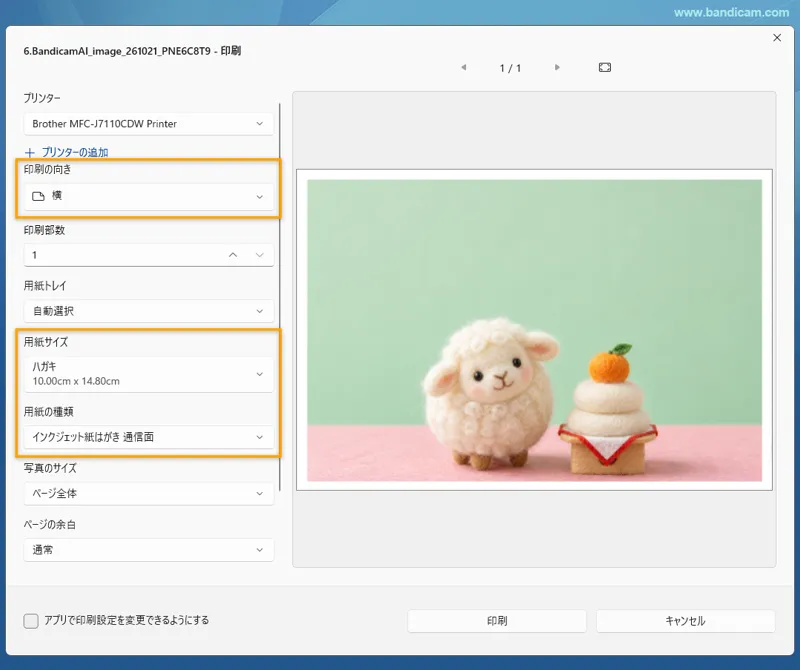The image size is (800, 670).
Task: Close the print dialog
Action: tap(777, 38)
